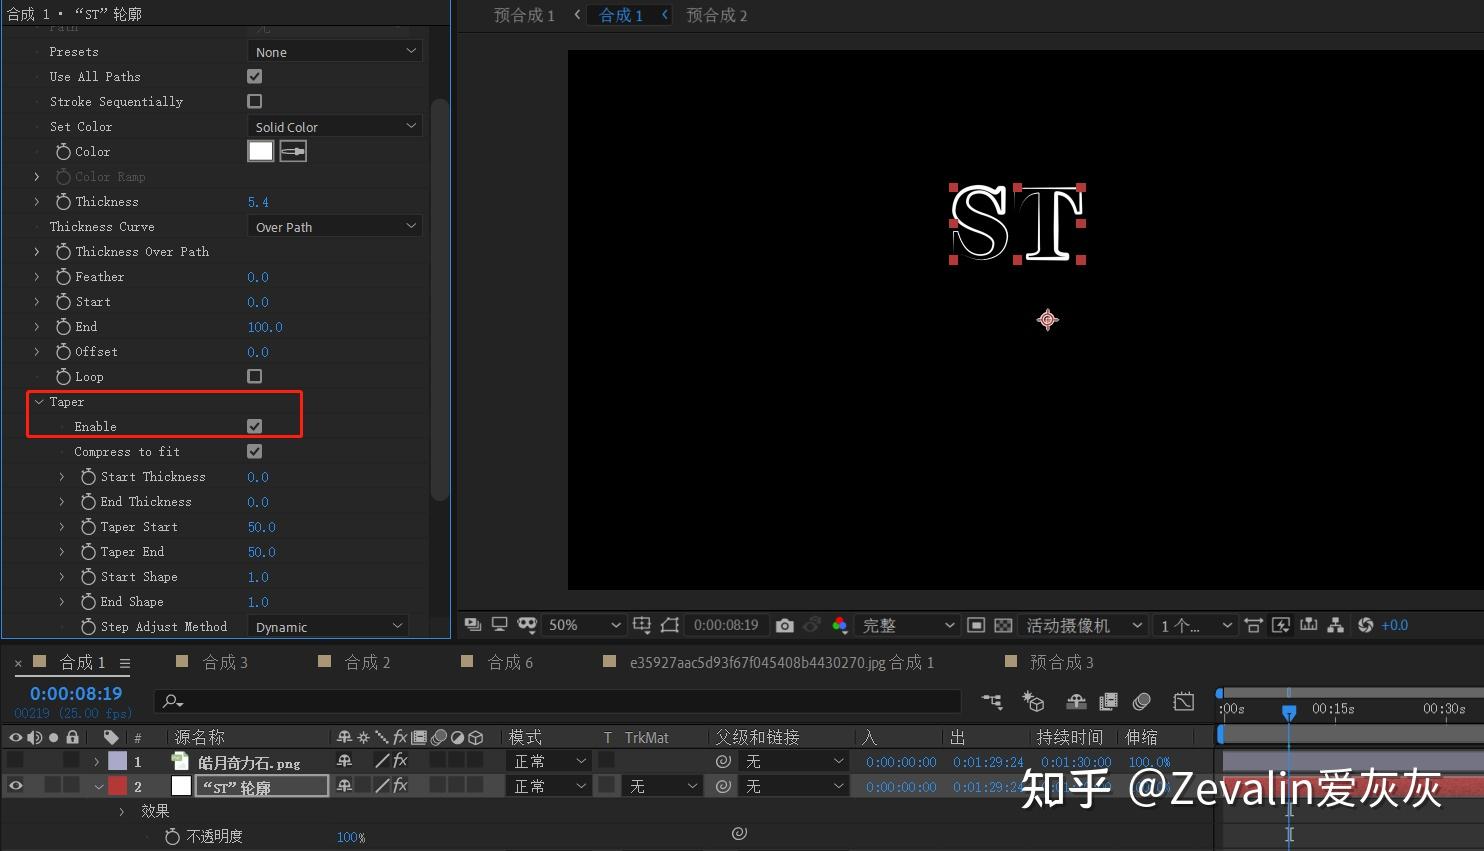Enable the Taper checkbox

pyautogui.click(x=254, y=426)
